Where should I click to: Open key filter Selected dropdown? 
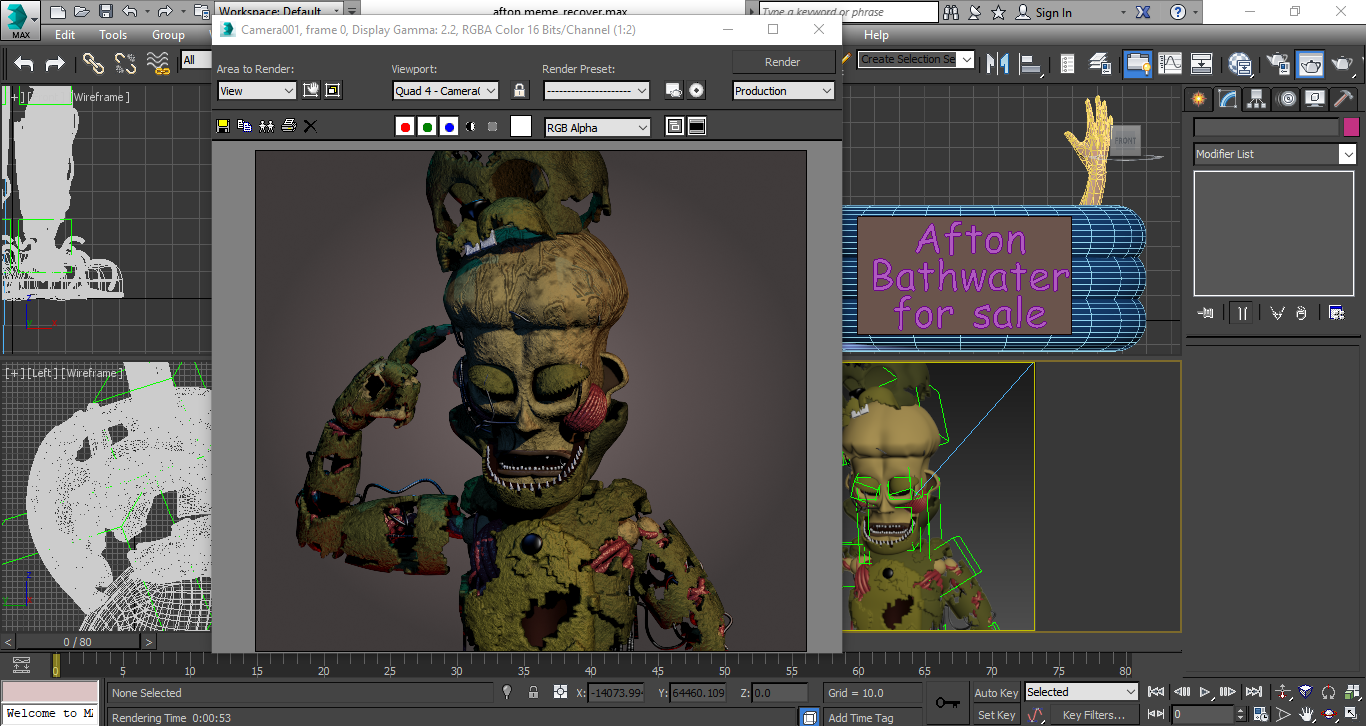click(1082, 692)
